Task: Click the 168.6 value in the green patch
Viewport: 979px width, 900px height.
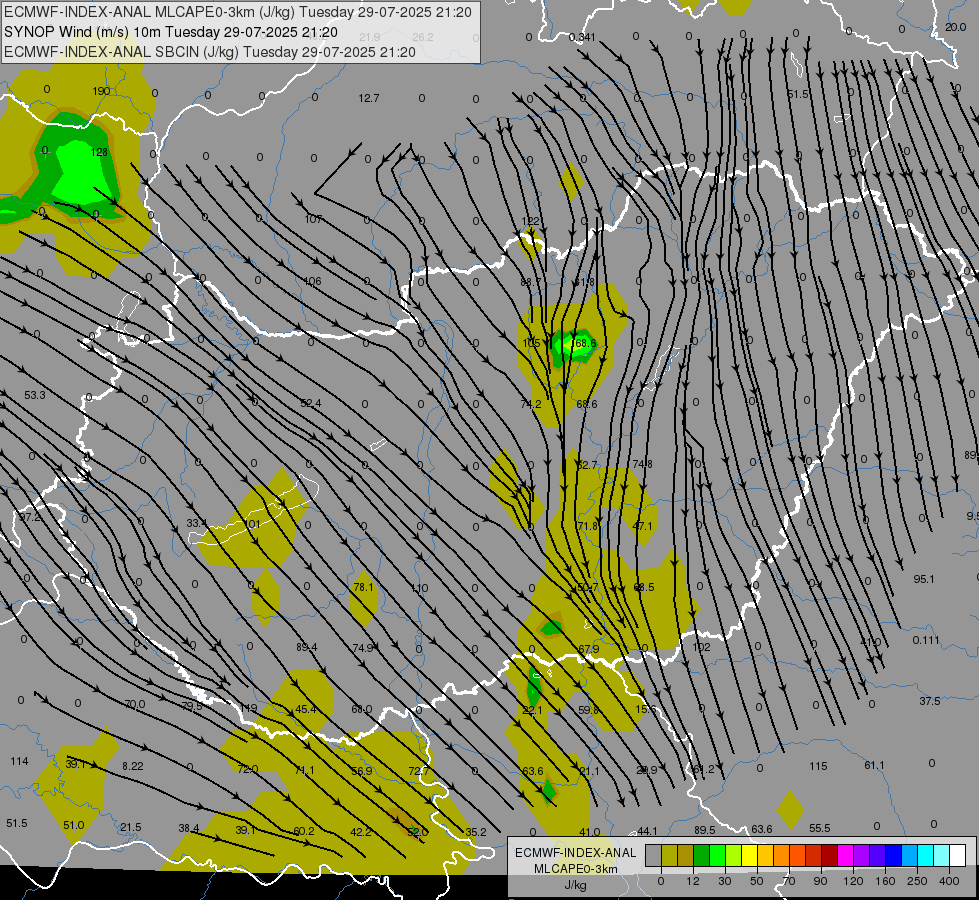Action: [584, 344]
